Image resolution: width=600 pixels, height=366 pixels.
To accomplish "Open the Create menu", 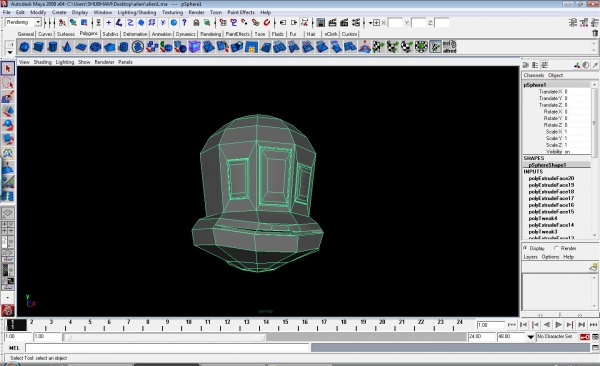I will (59, 12).
